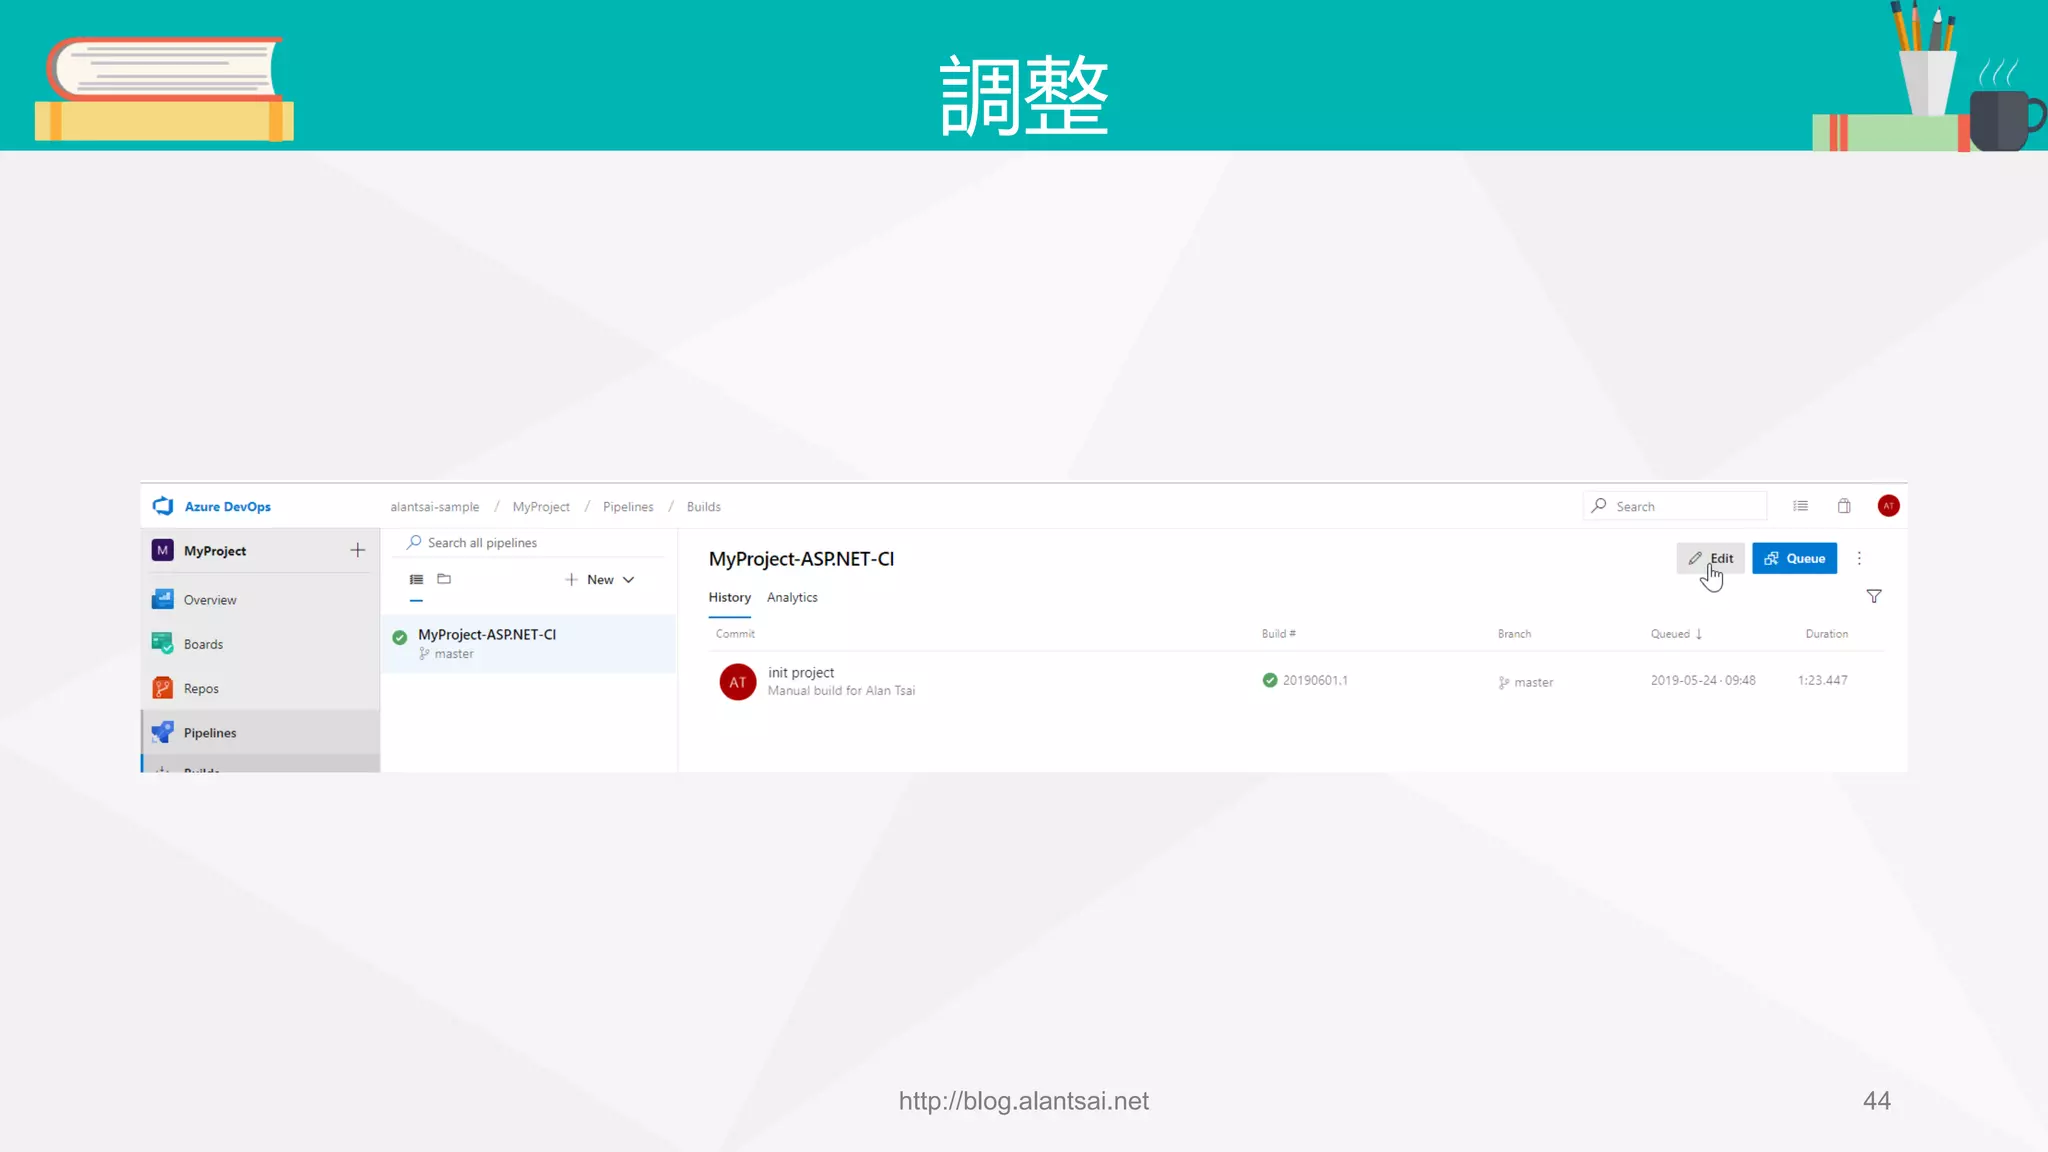Click duration value 1:23.447
Image resolution: width=2048 pixels, height=1152 pixels.
1822,681
